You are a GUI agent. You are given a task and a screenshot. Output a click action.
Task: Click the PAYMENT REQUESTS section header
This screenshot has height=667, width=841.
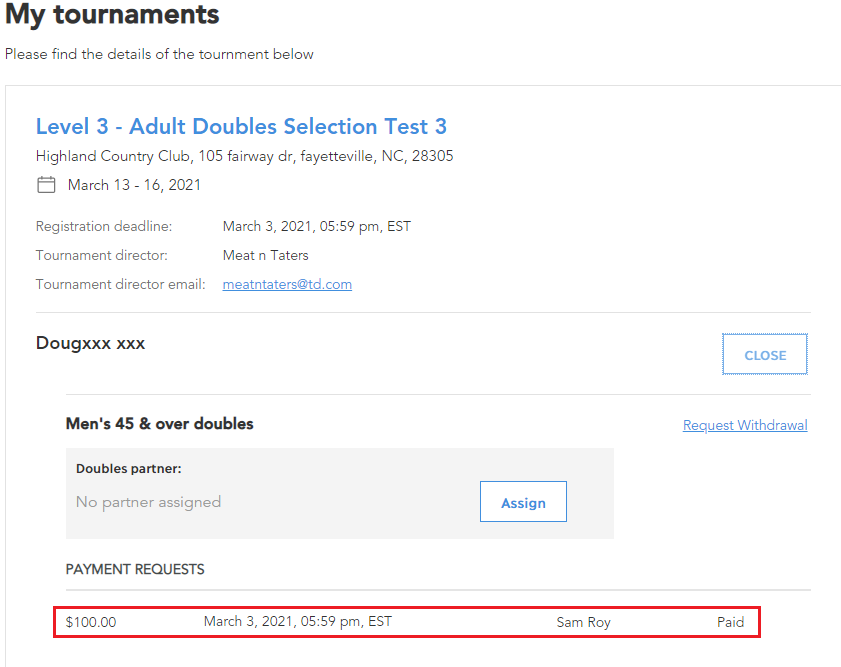click(x=135, y=569)
